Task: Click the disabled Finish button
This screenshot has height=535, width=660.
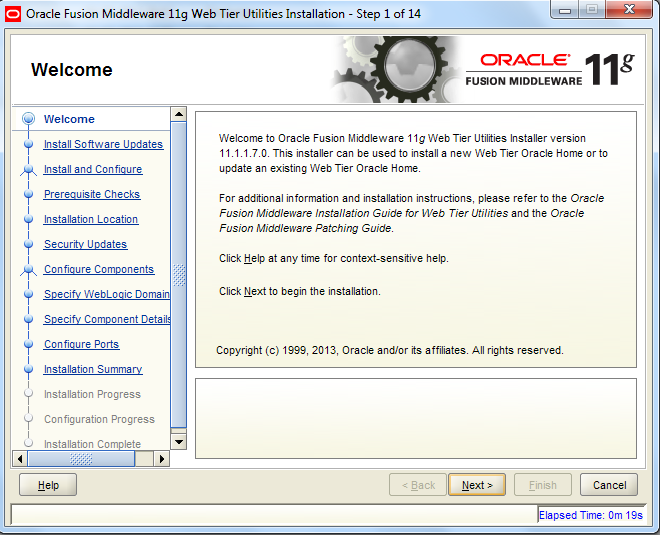Action: tap(543, 485)
